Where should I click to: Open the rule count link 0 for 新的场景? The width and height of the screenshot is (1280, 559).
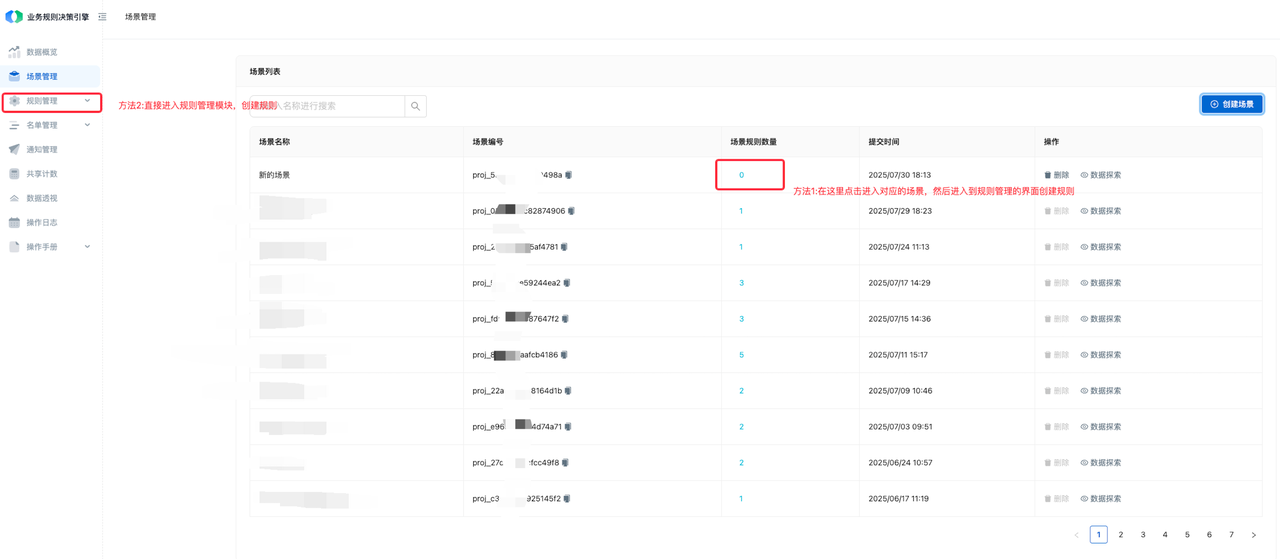coord(741,175)
